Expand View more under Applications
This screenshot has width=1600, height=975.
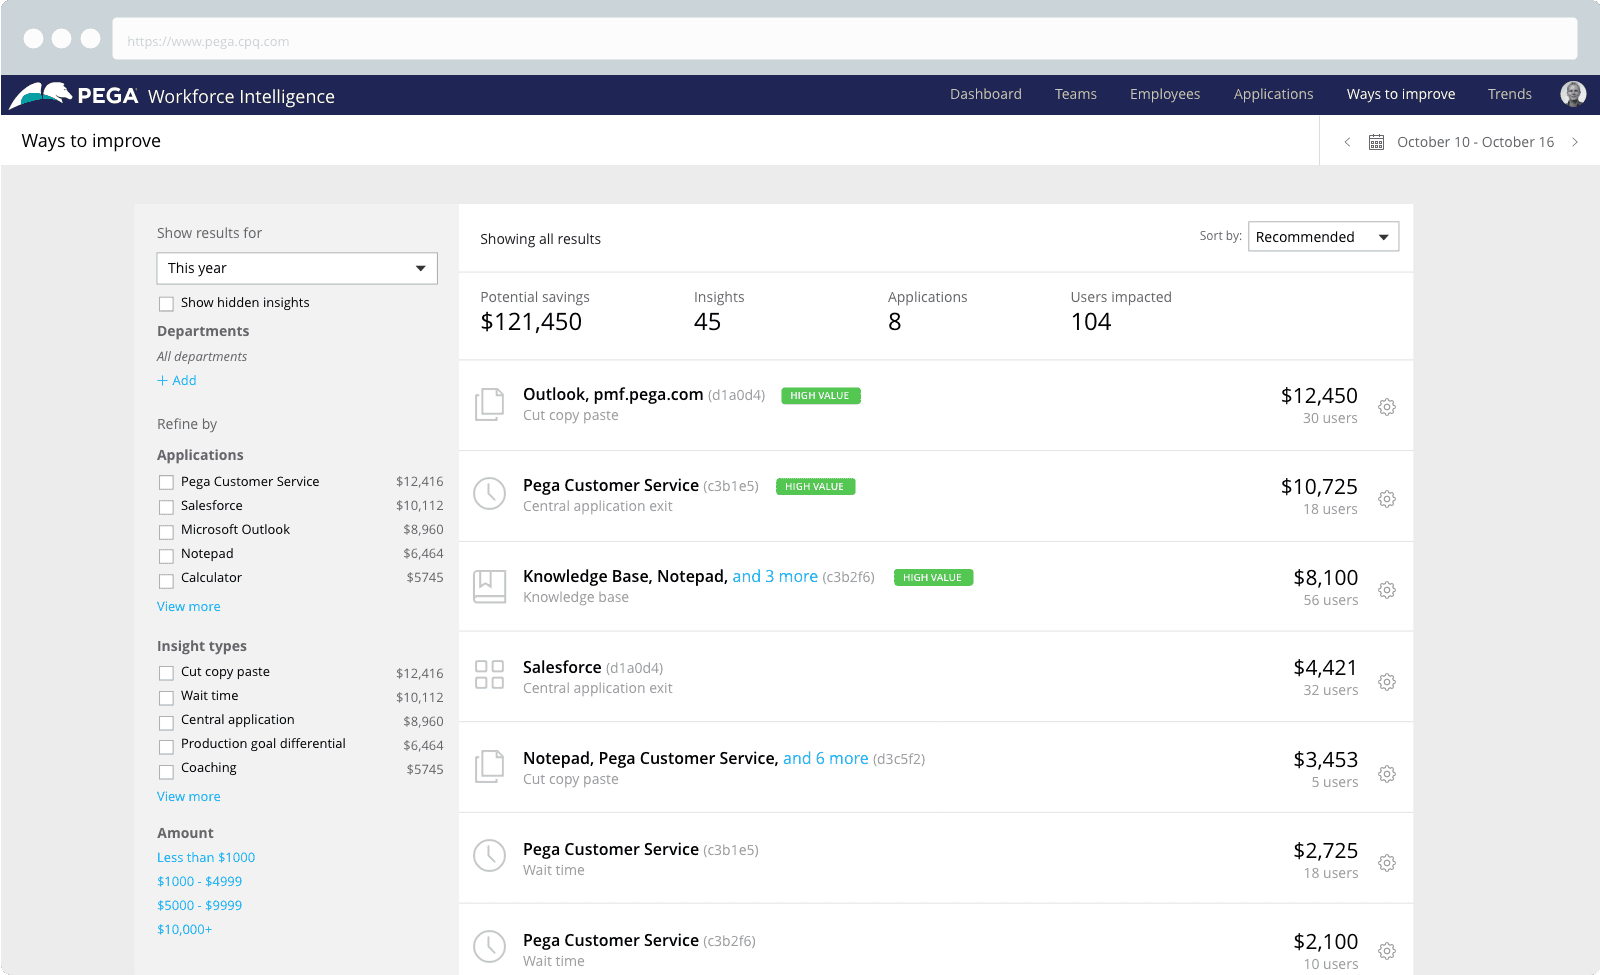[x=189, y=606]
